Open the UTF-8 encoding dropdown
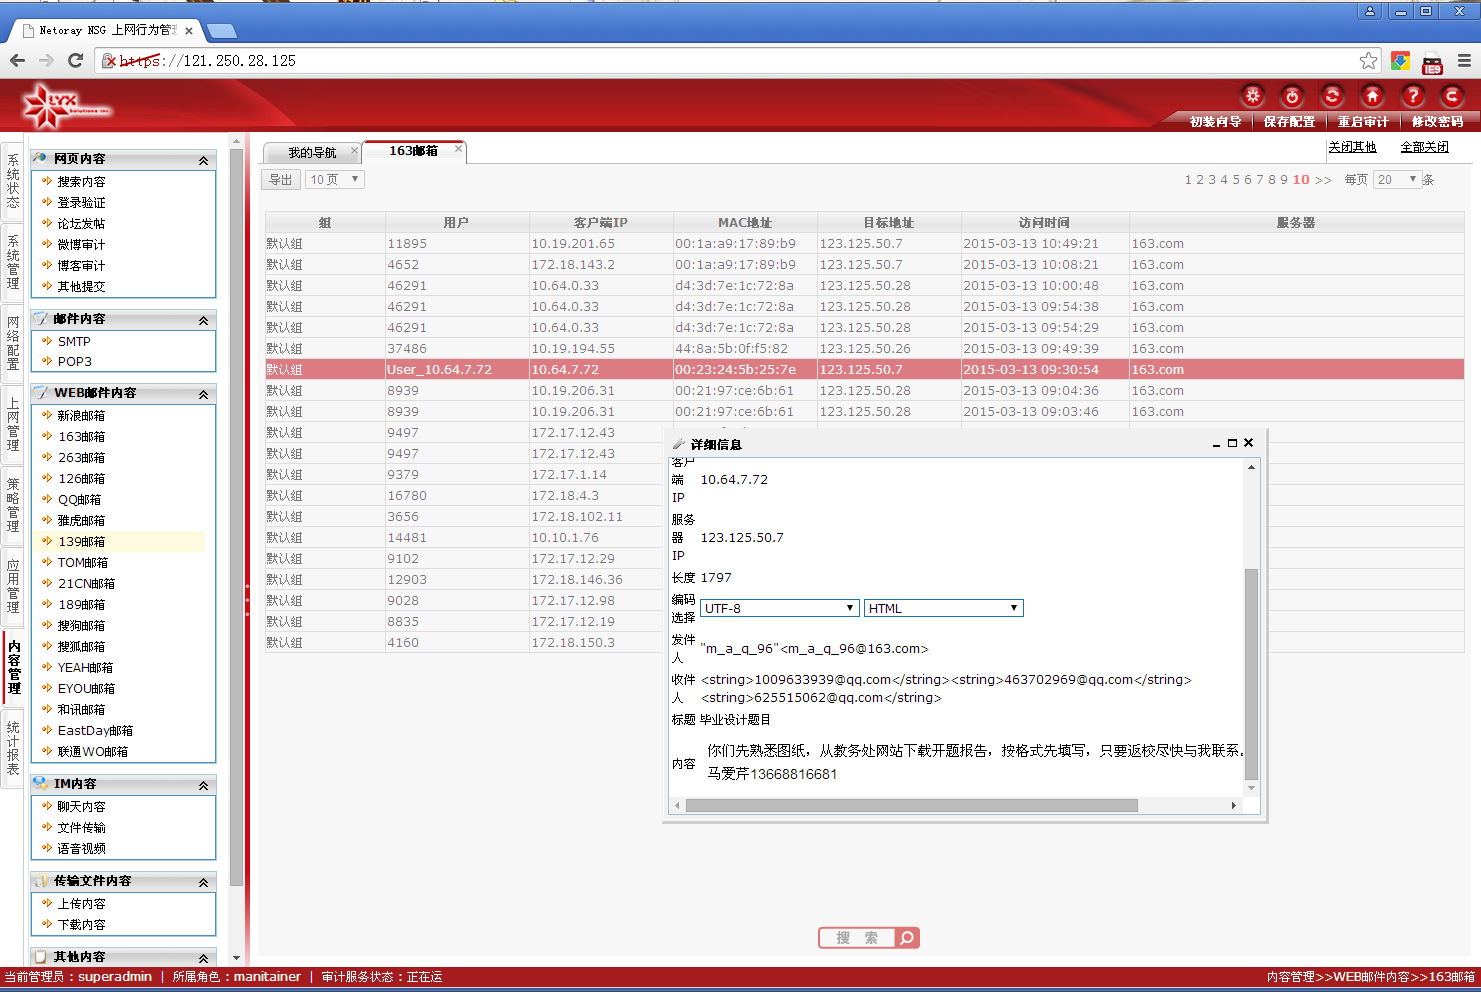This screenshot has width=1481, height=992. [779, 608]
